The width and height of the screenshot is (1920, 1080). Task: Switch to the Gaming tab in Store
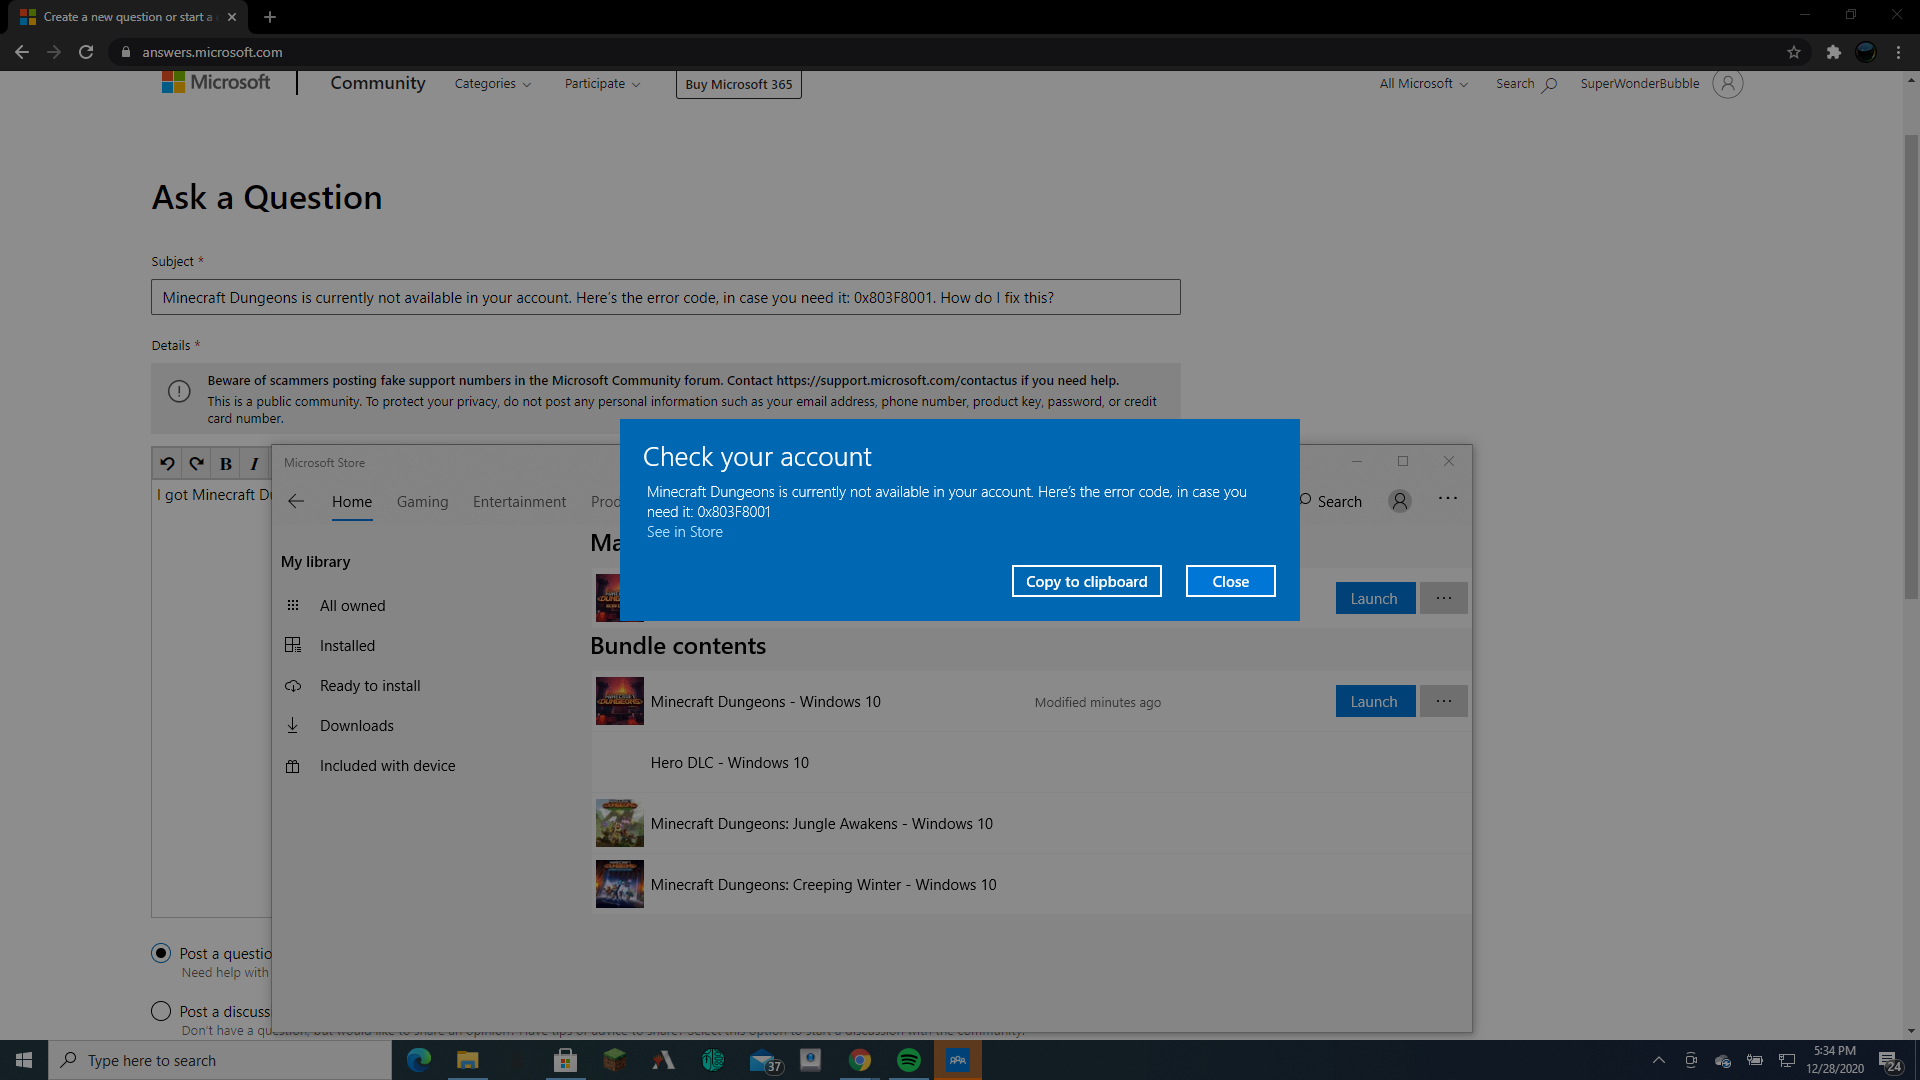click(422, 502)
